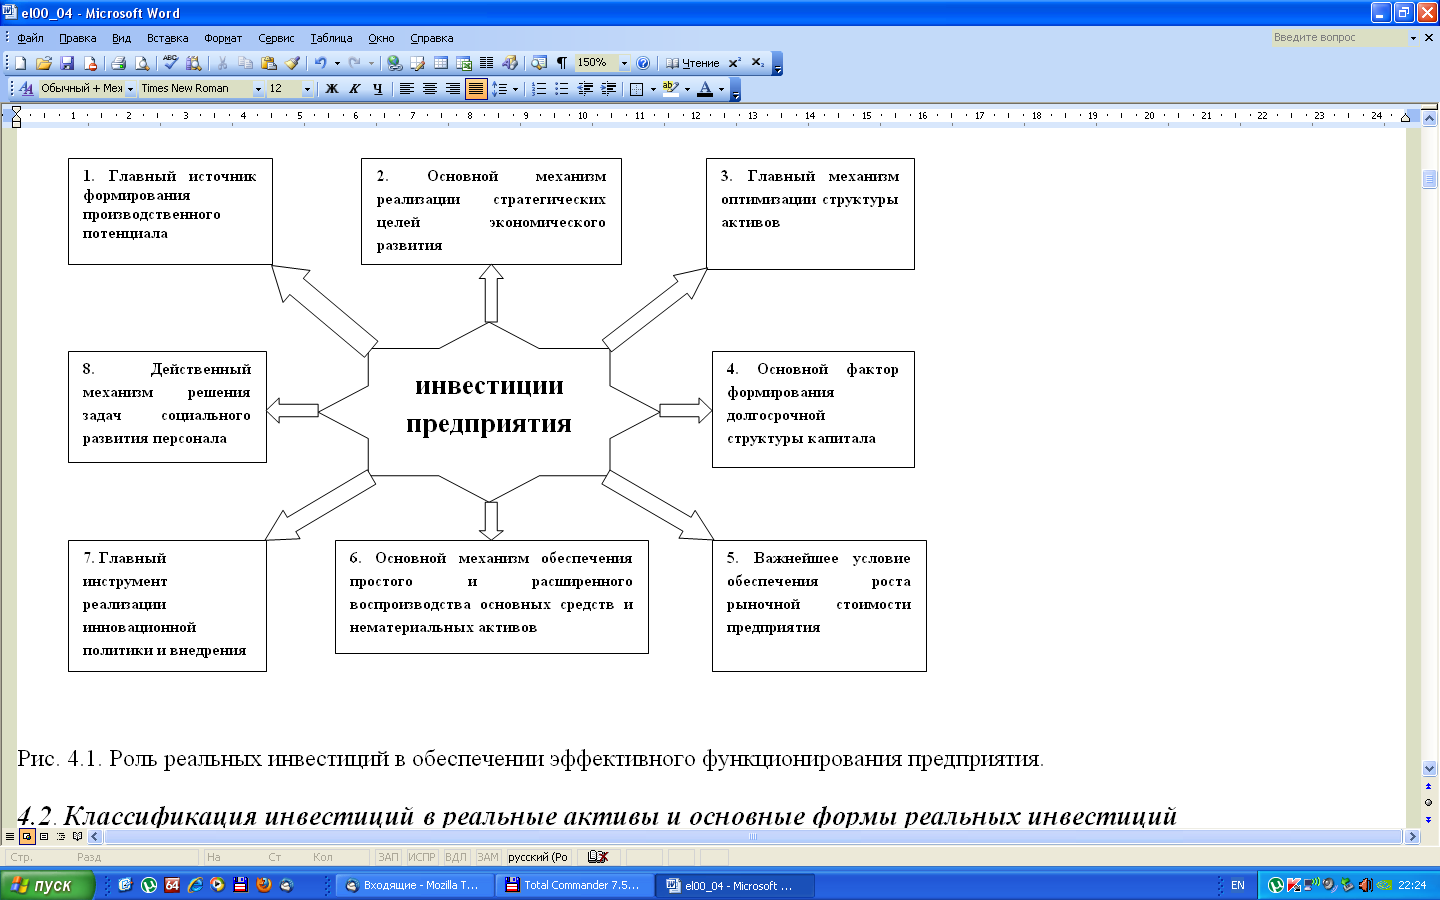Viewport: 1440px width, 900px height.
Task: Toggle numbered list
Action: coord(539,89)
